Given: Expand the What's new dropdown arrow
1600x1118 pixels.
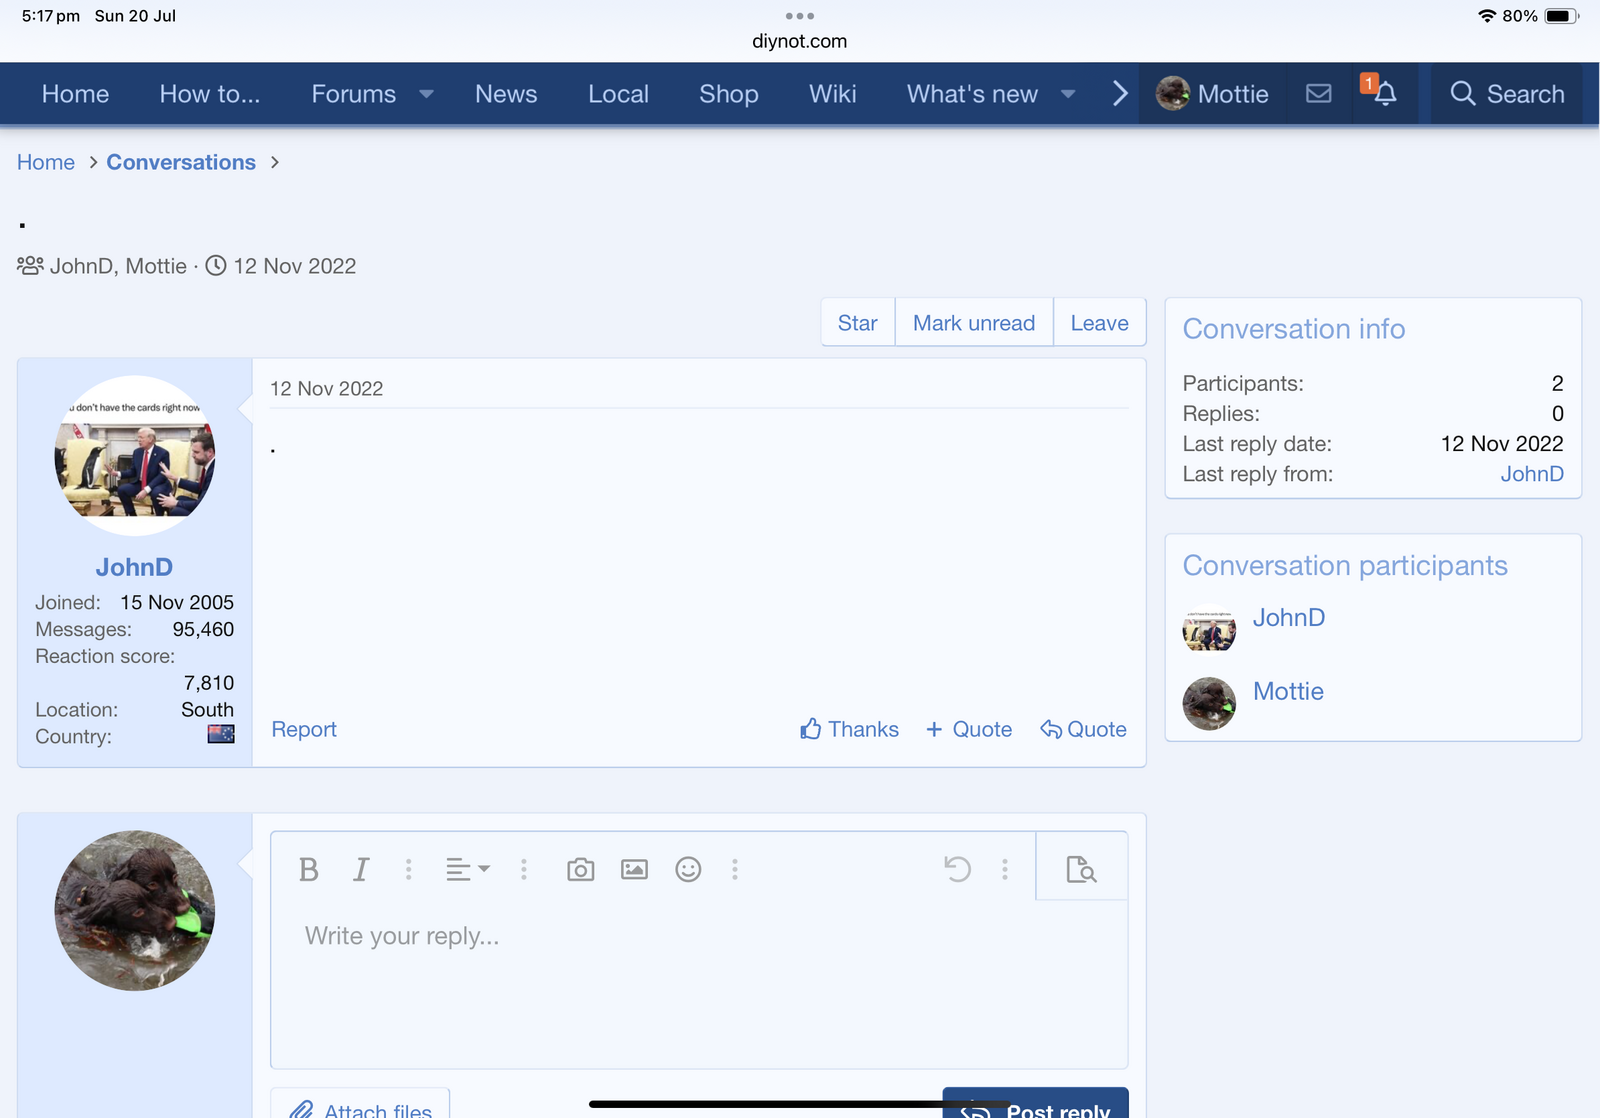Looking at the screenshot, I should (x=1068, y=94).
